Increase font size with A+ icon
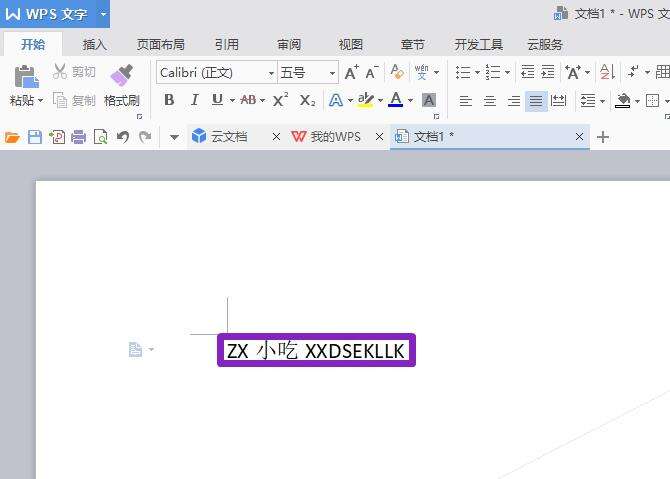Screen dimensions: 670x479 tap(352, 72)
